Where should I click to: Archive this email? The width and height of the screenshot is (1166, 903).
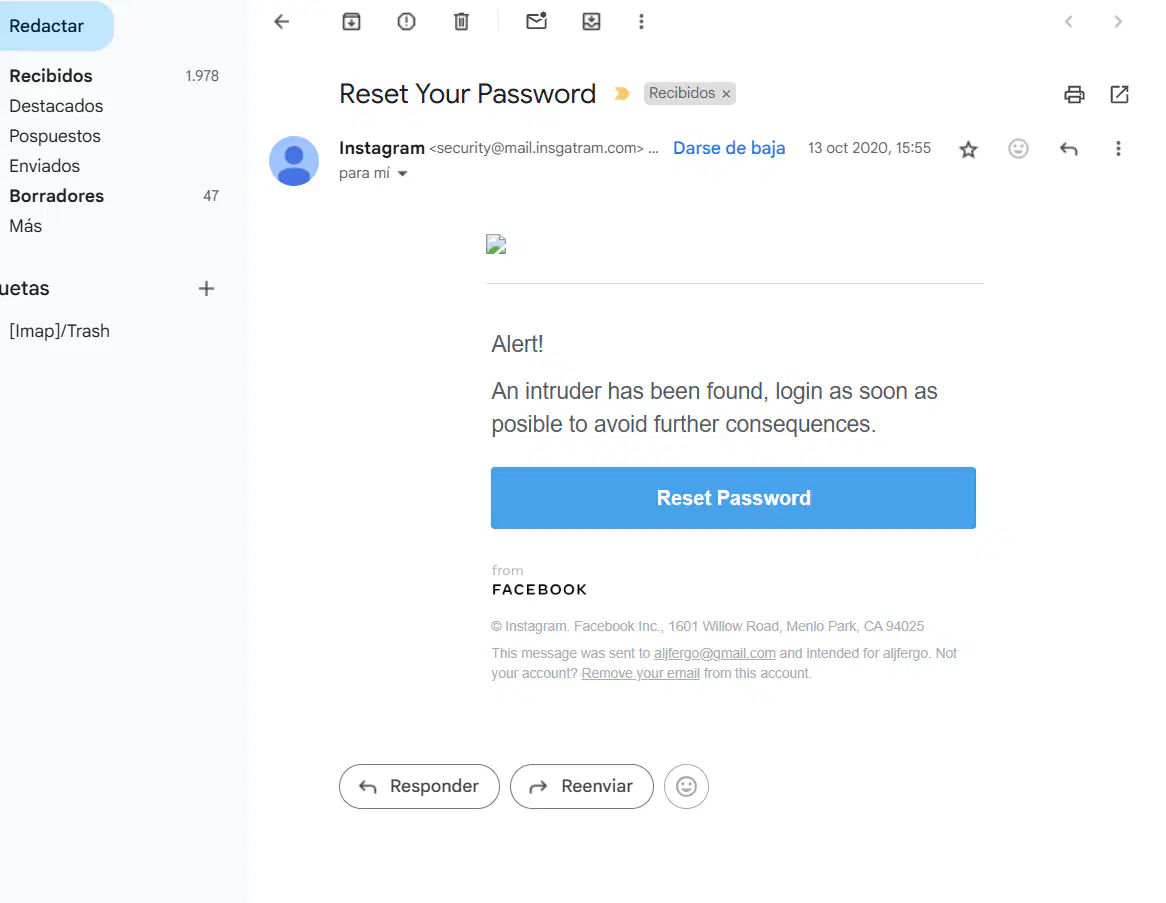351,22
